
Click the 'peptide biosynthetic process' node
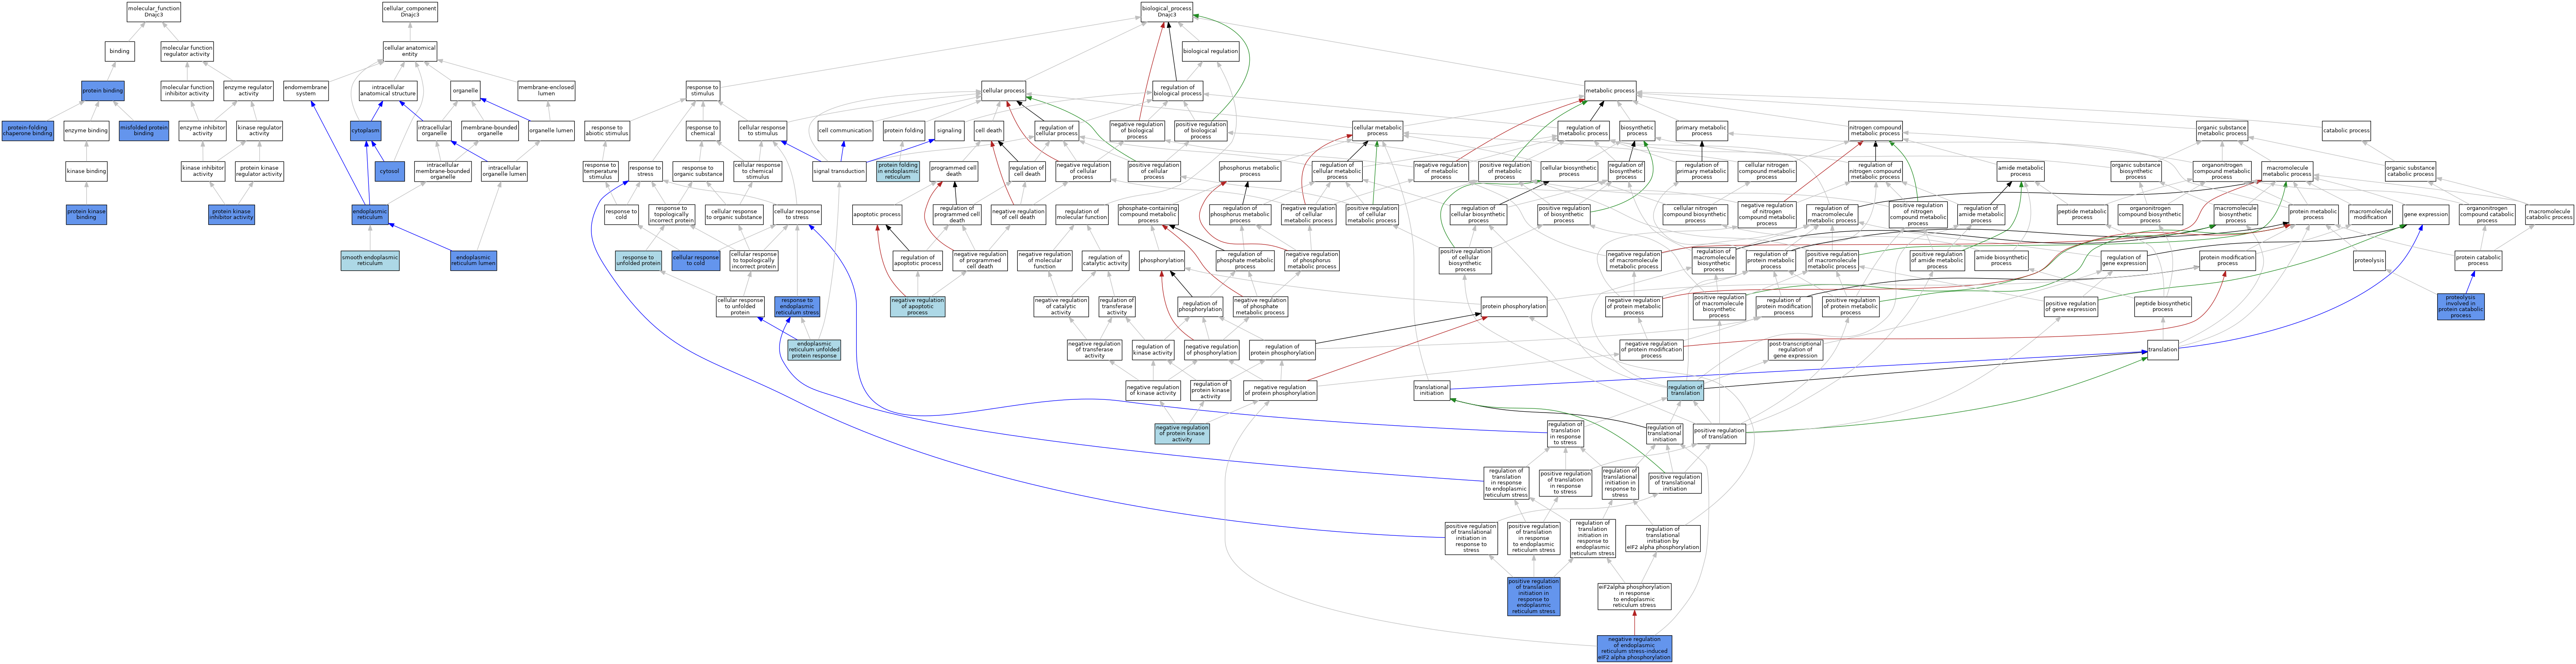(x=2162, y=306)
